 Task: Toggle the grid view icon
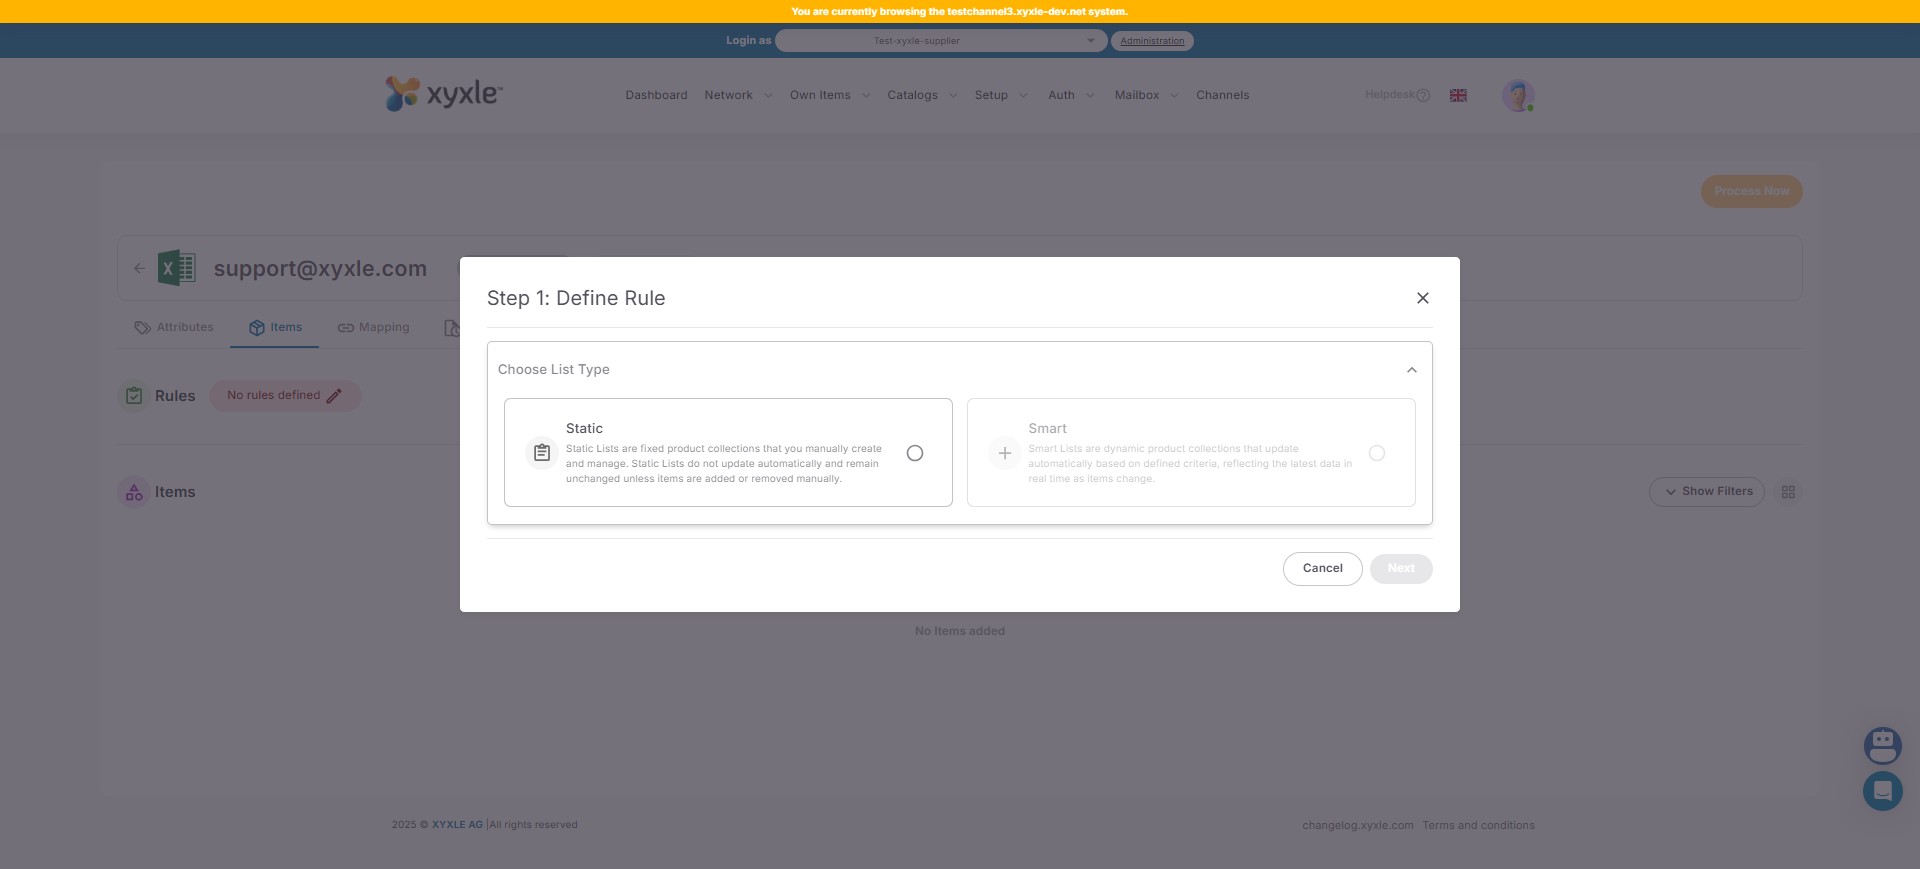[x=1788, y=492]
